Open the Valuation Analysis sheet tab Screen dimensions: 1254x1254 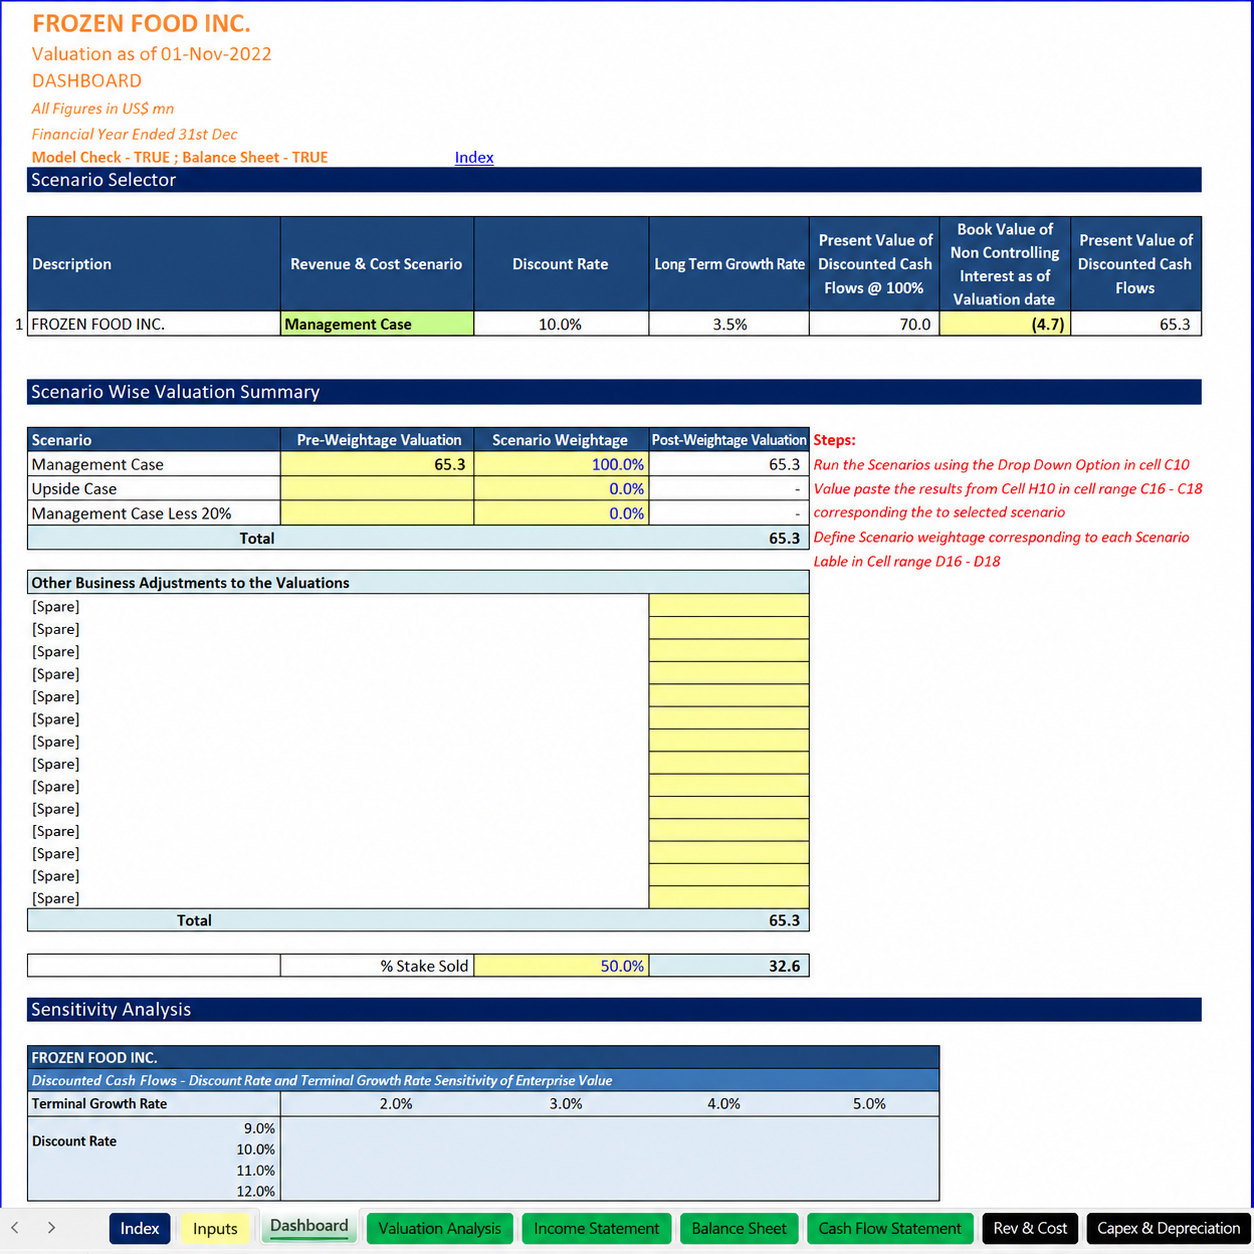[x=440, y=1228]
